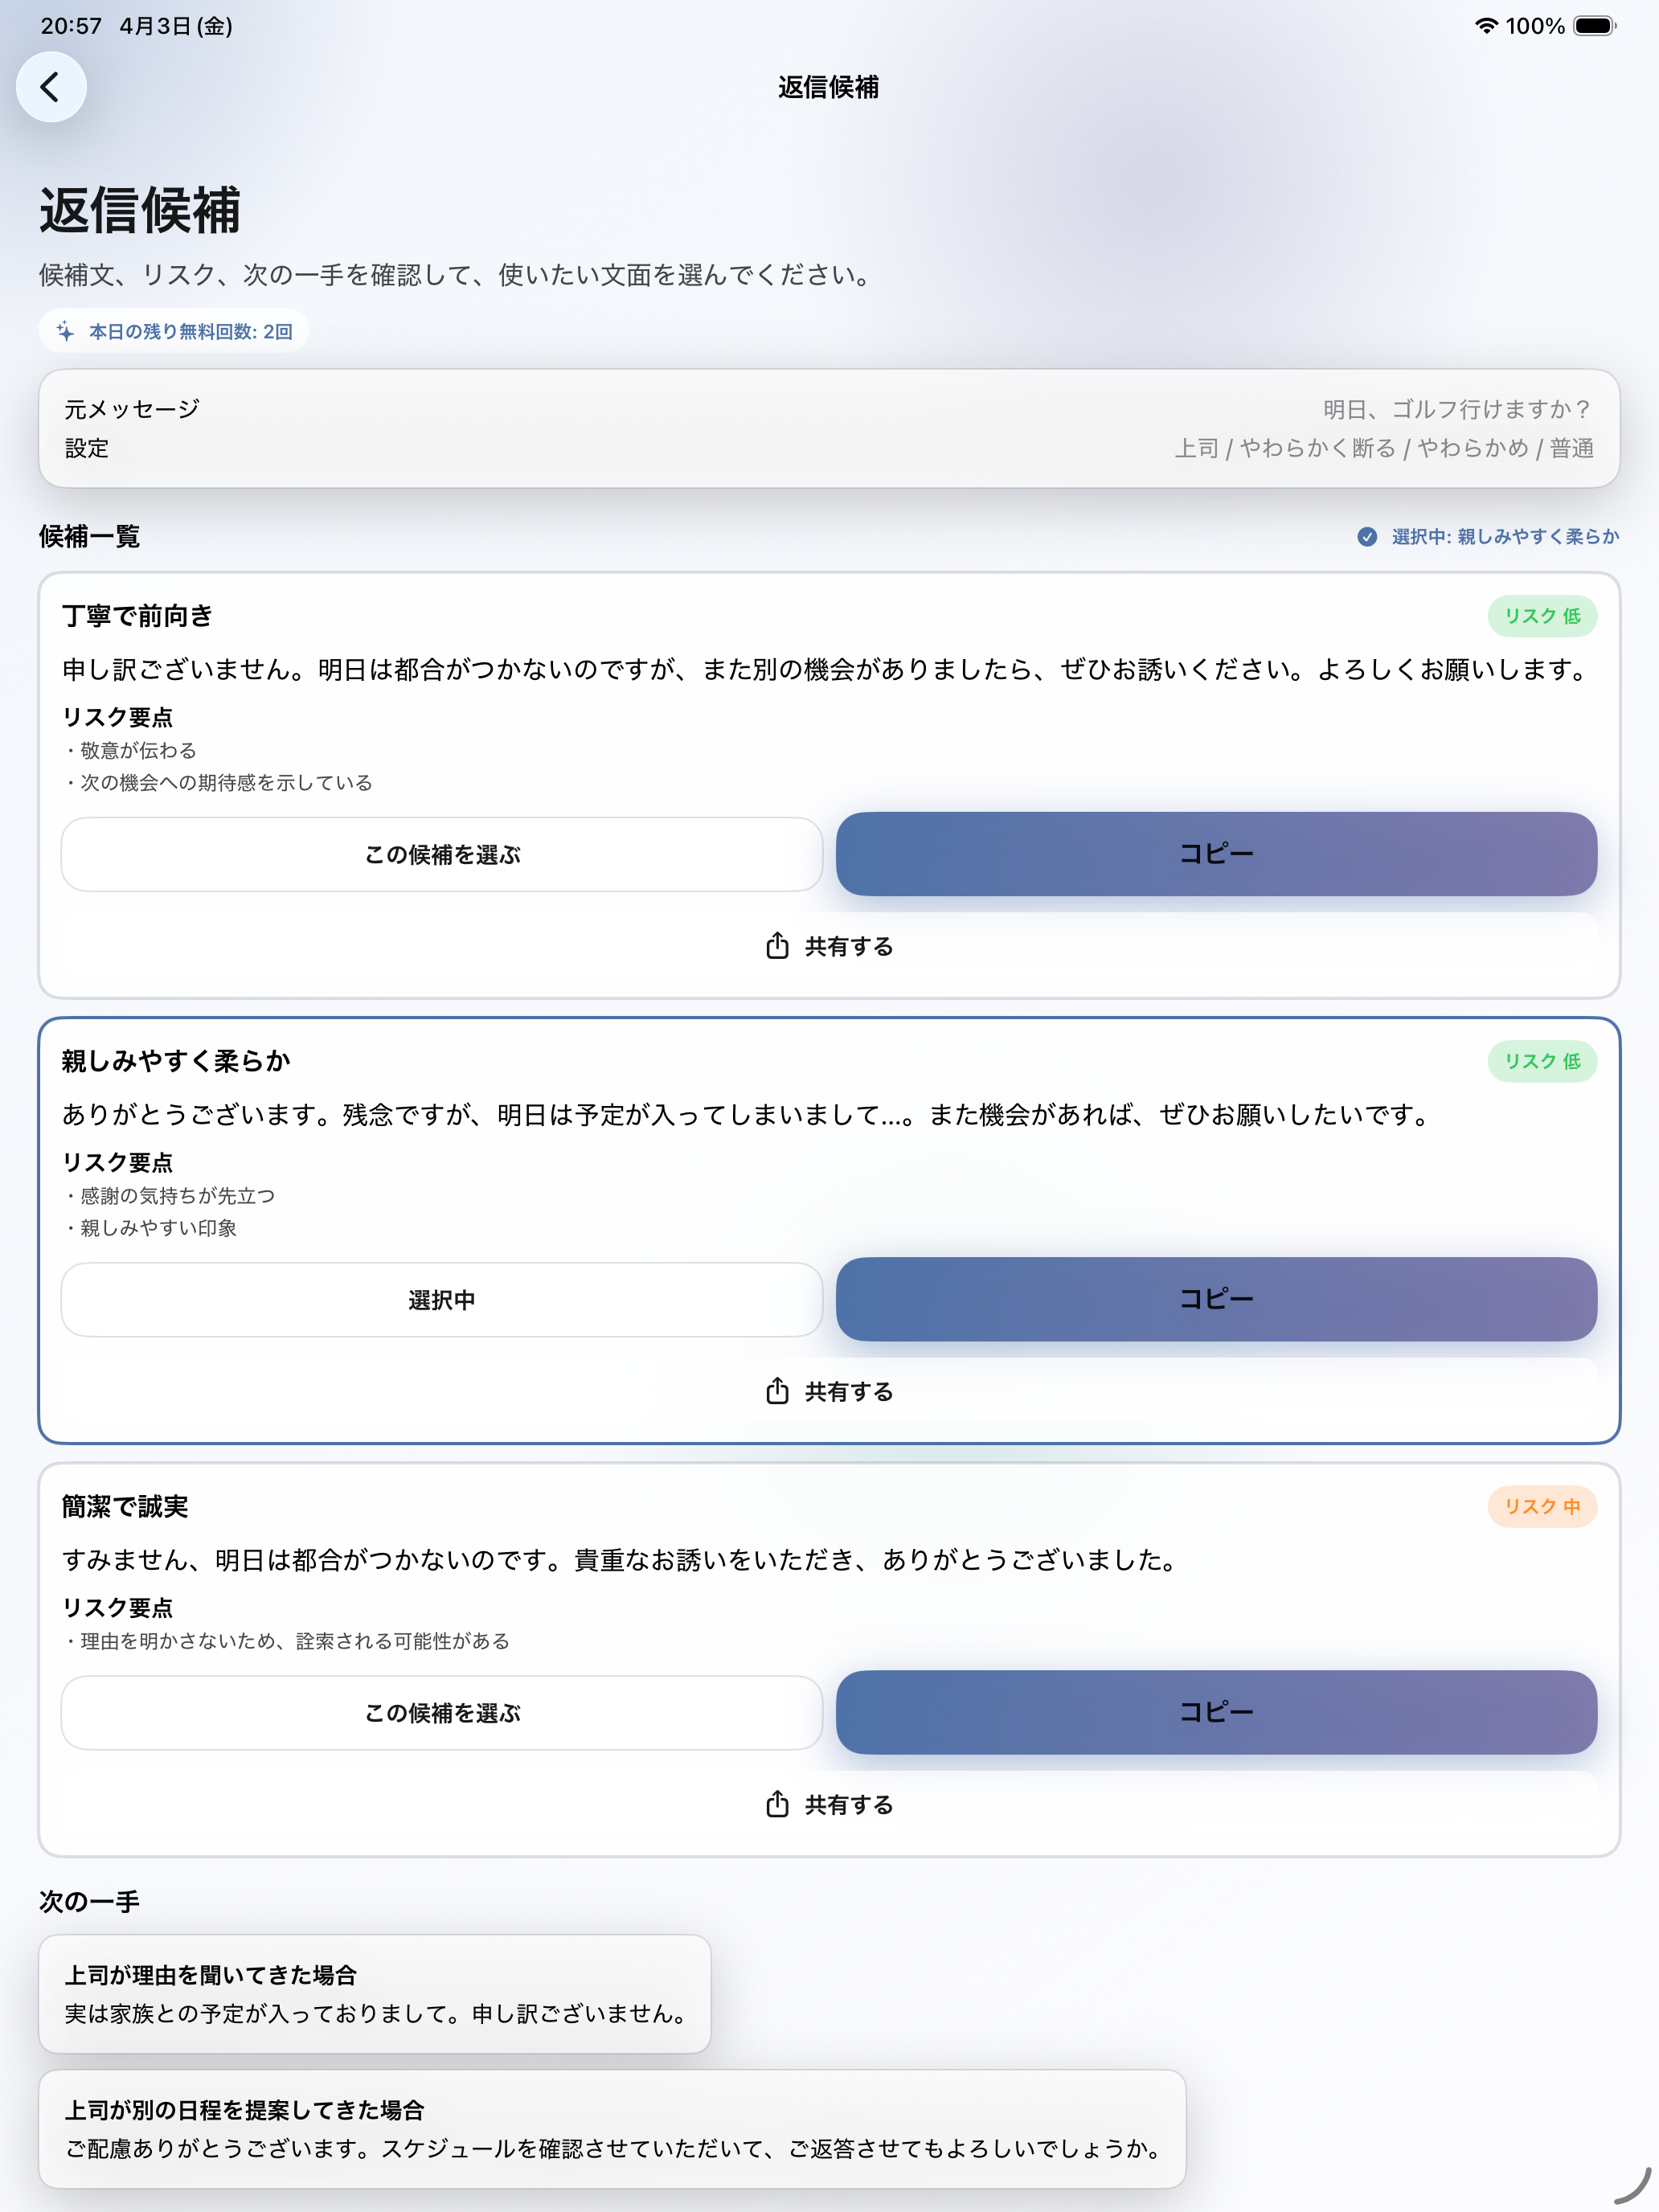This screenshot has width=1659, height=2212.
Task: Tap the 上司 / やわらかく断る settings text
Action: click(1385, 448)
